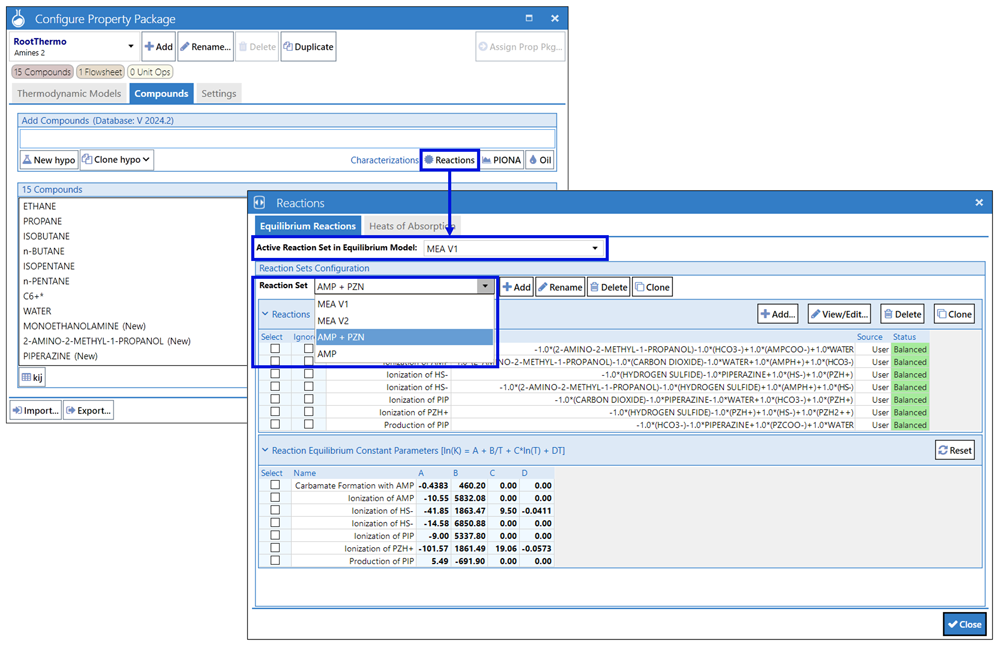
Task: Click the View/Edit reactions button
Action: (839, 314)
